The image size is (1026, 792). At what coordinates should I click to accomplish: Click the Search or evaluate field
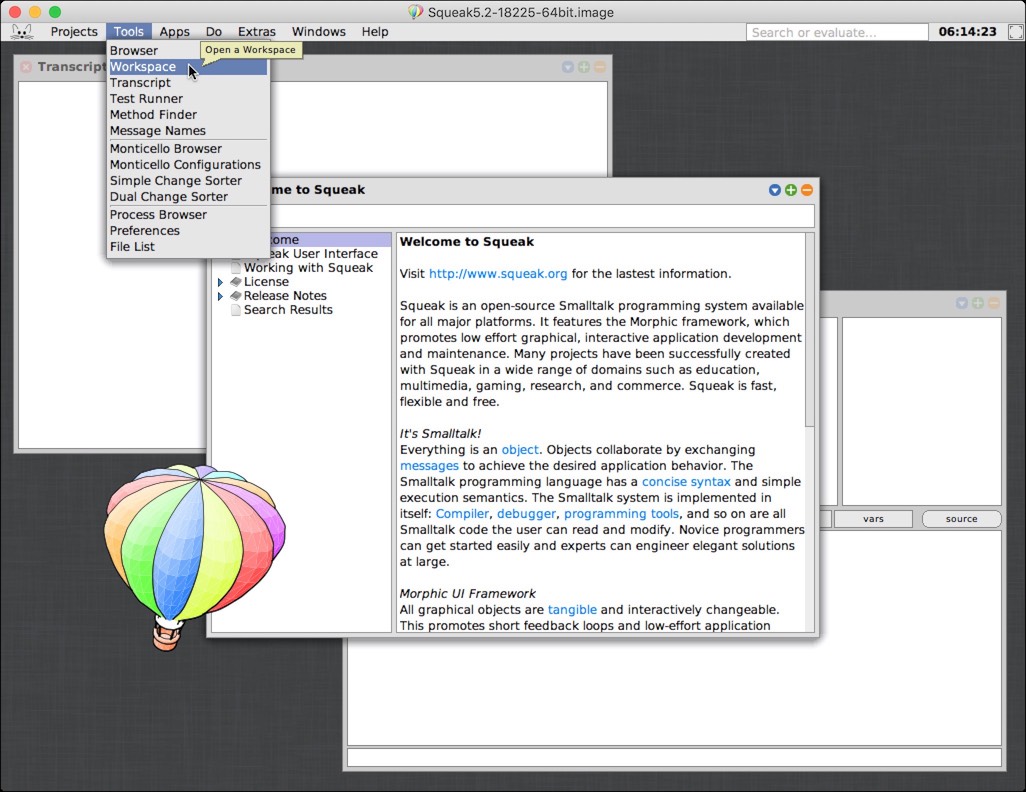837,32
